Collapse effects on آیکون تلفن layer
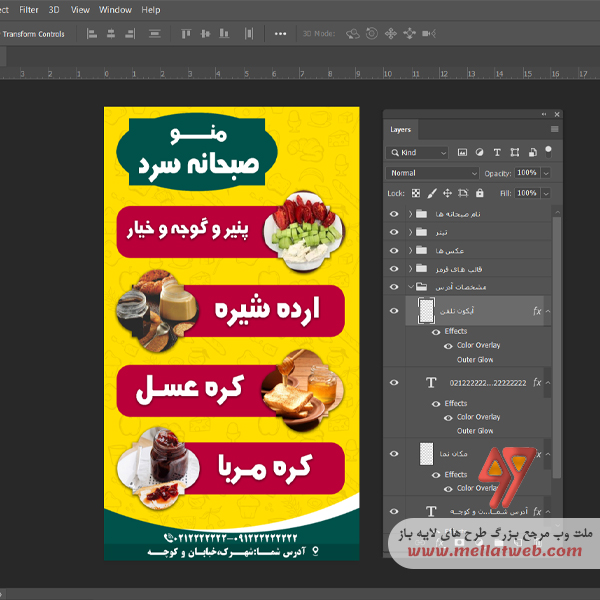The image size is (600, 600). 548,311
